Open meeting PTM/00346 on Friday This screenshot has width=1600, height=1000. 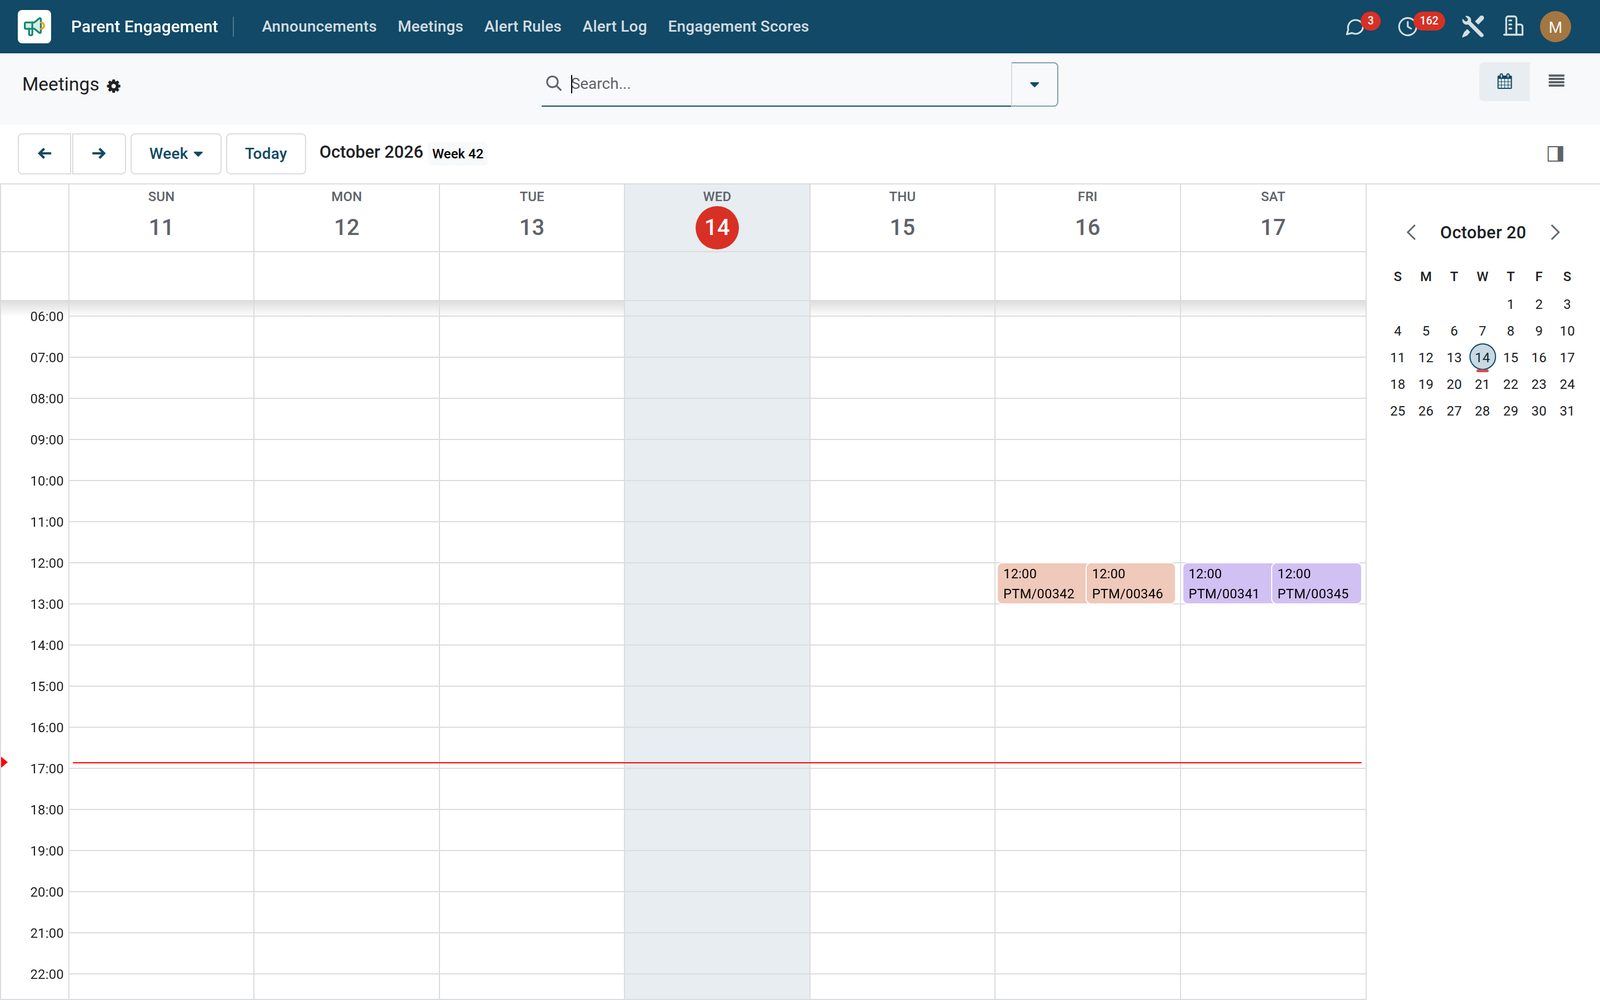click(x=1130, y=584)
